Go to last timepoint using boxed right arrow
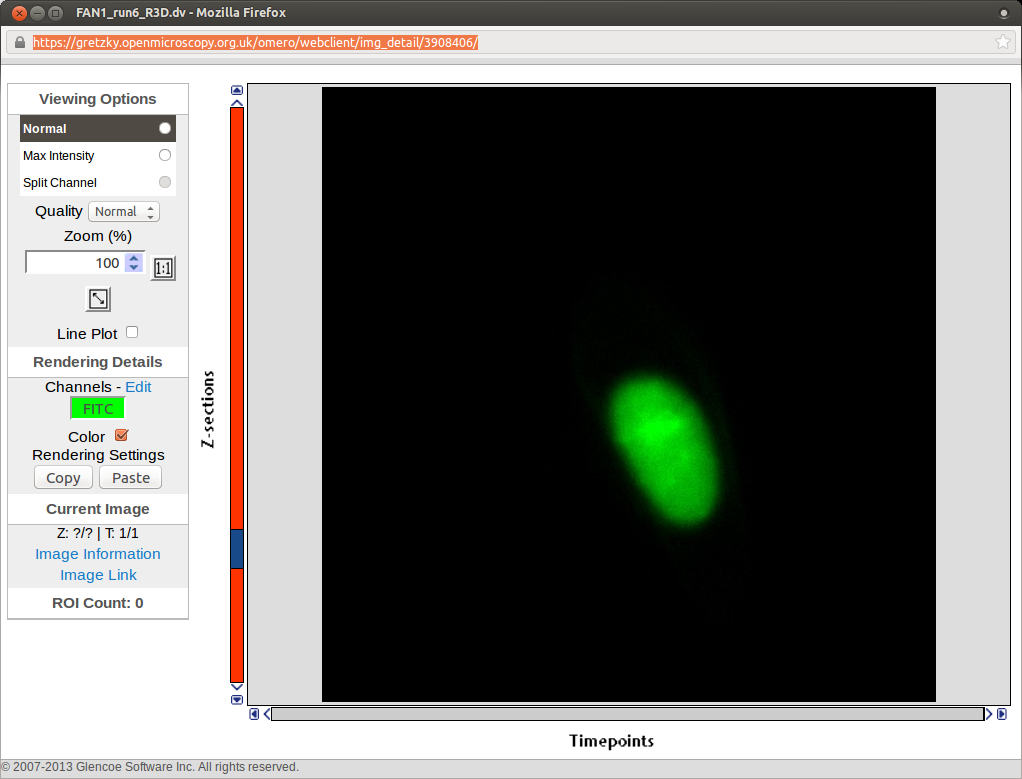 point(1001,714)
